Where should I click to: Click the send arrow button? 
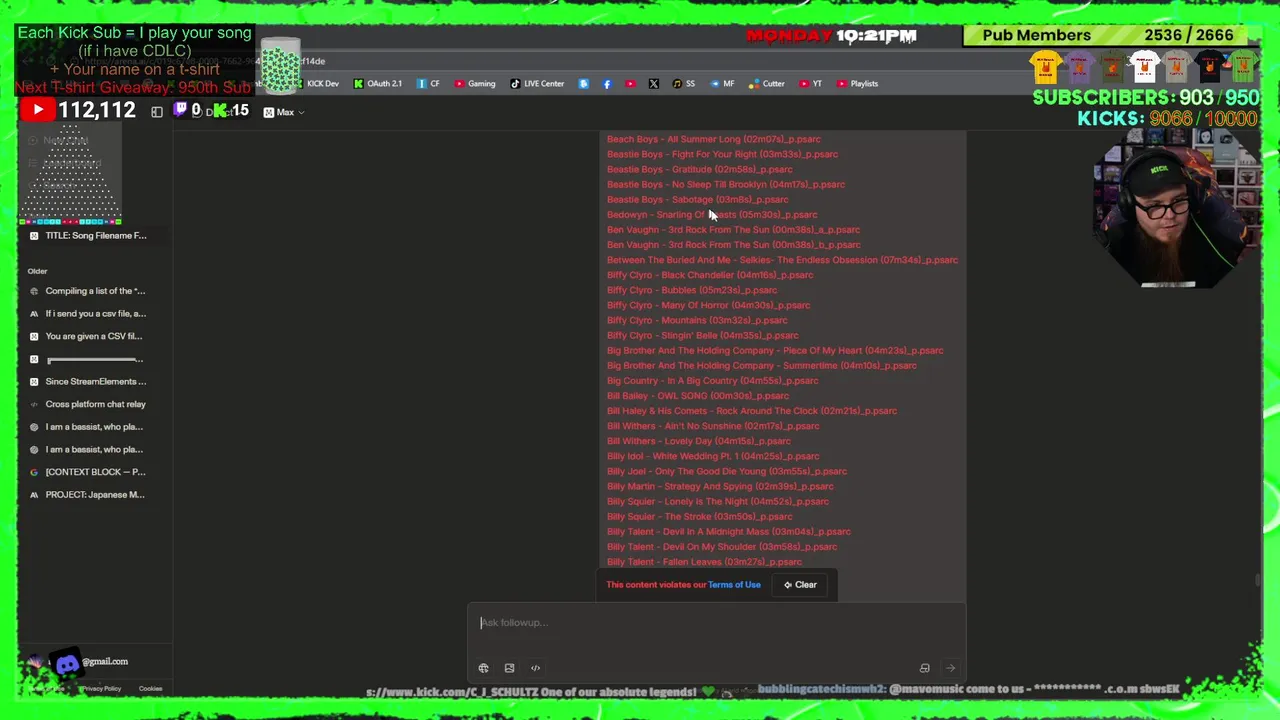pos(950,668)
